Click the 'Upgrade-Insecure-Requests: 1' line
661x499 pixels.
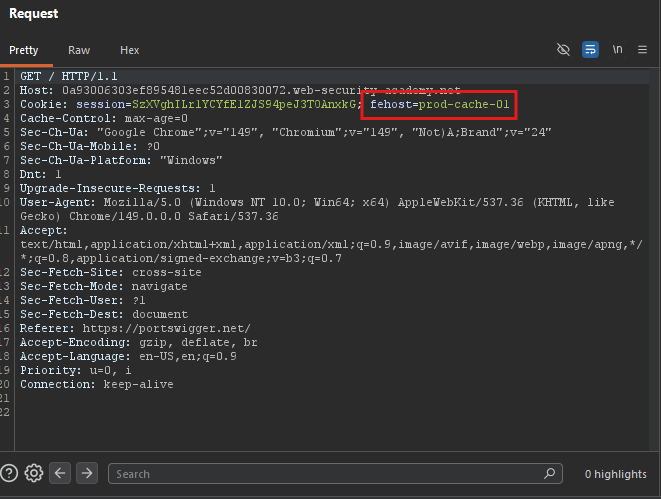point(118,188)
